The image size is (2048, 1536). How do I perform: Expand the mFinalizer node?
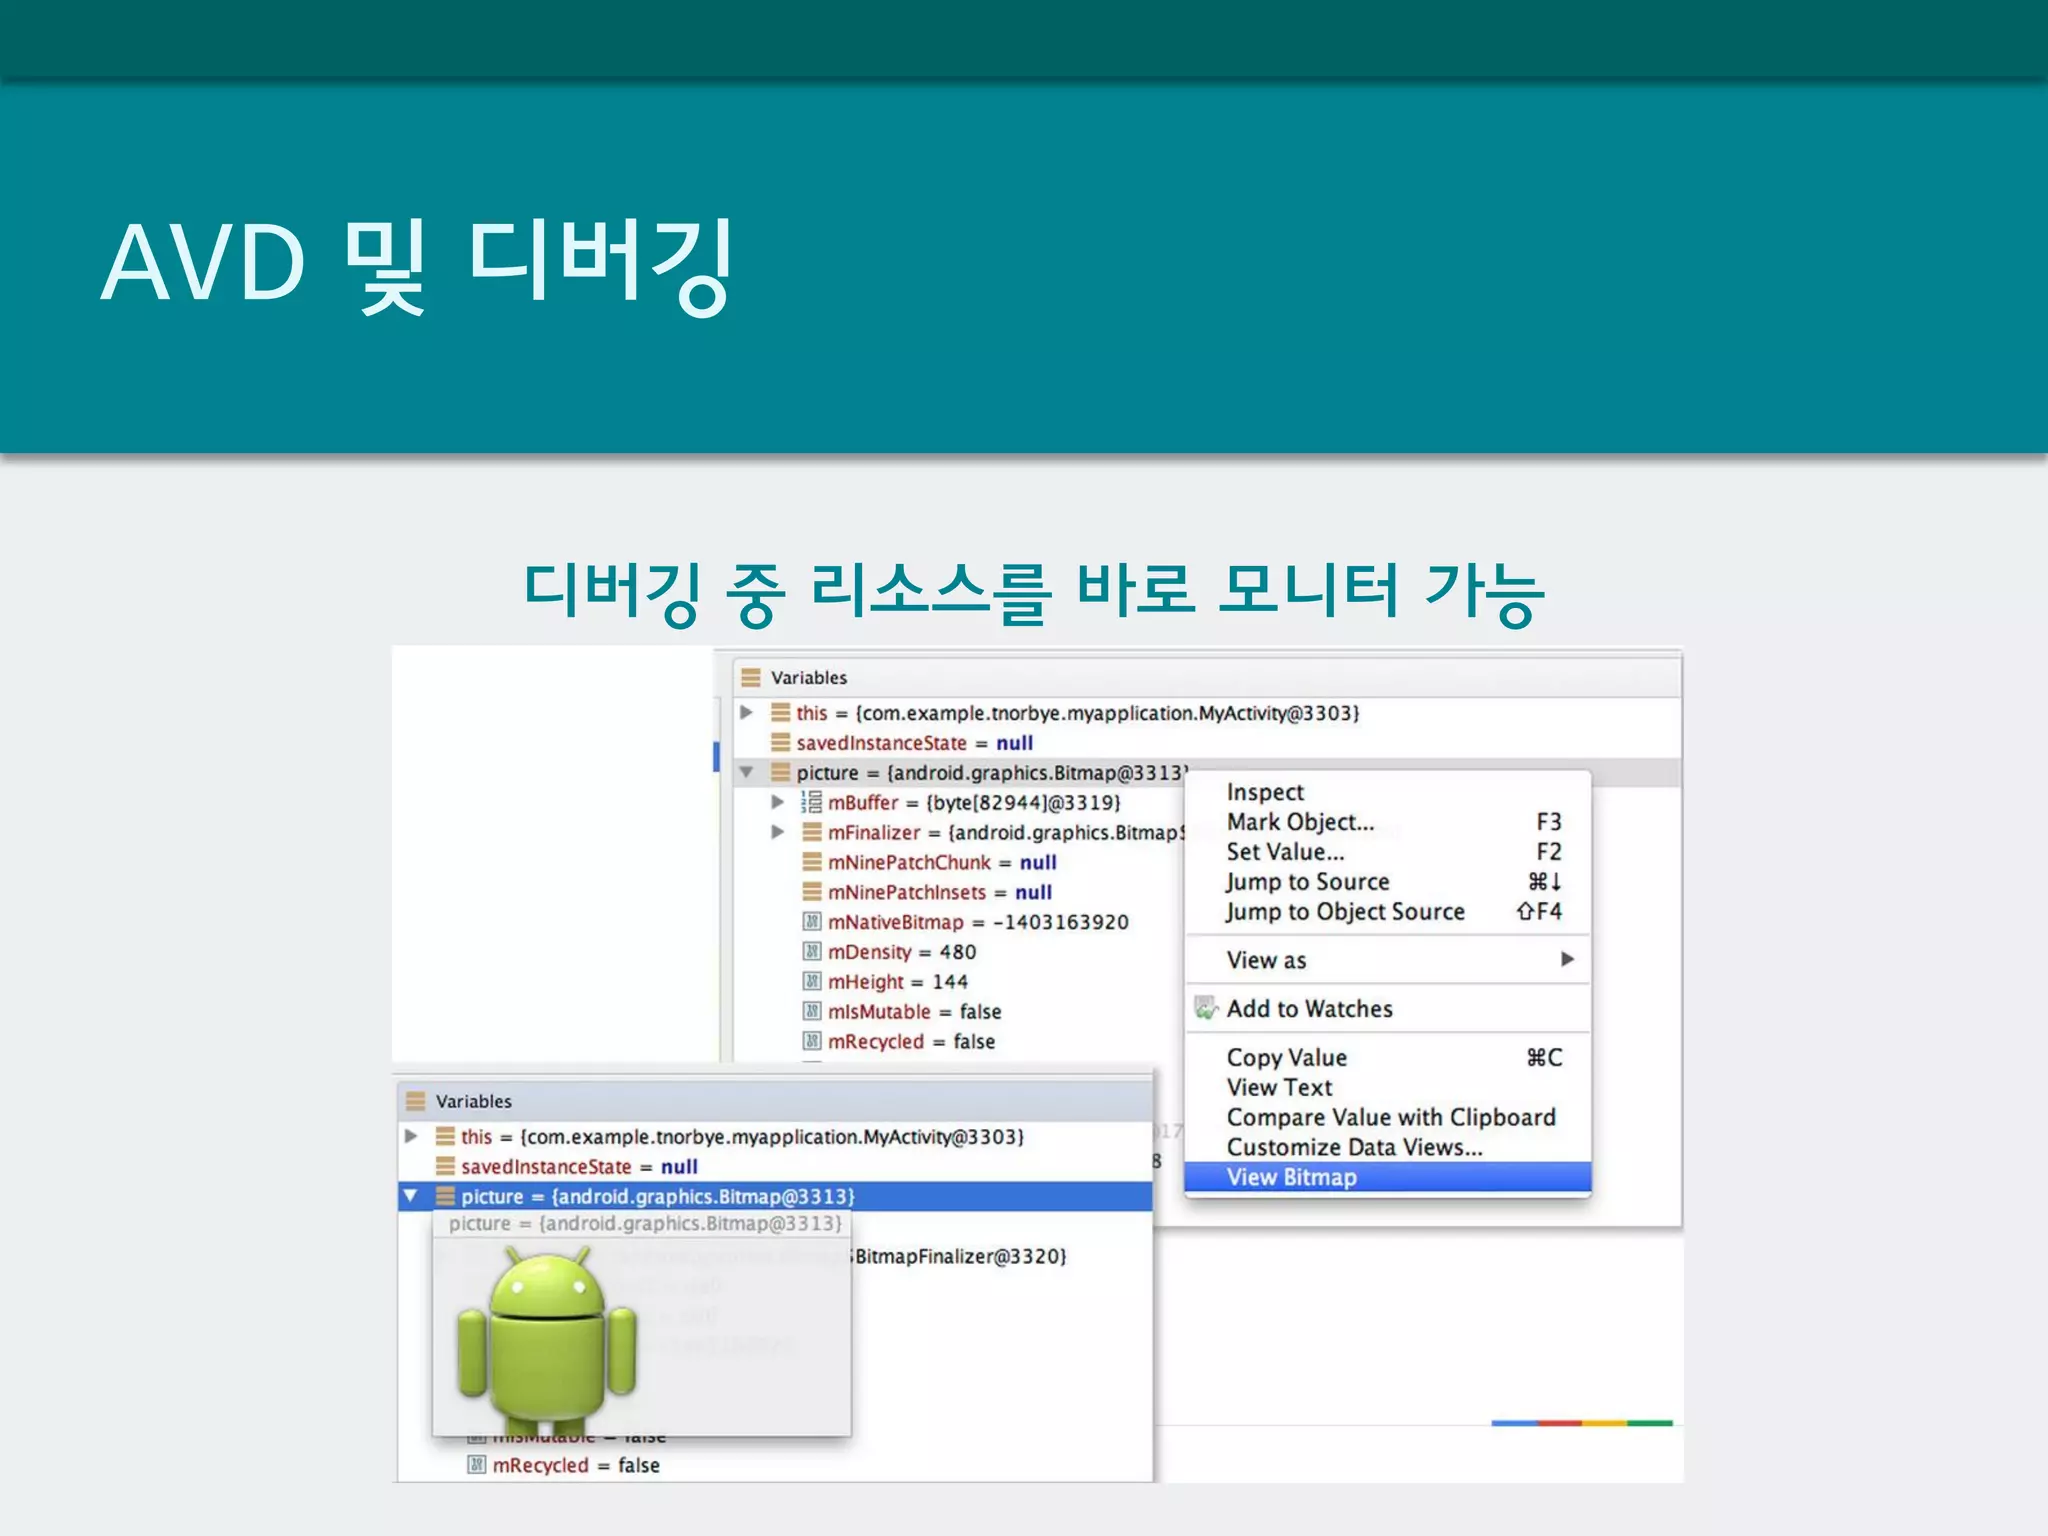tap(777, 832)
